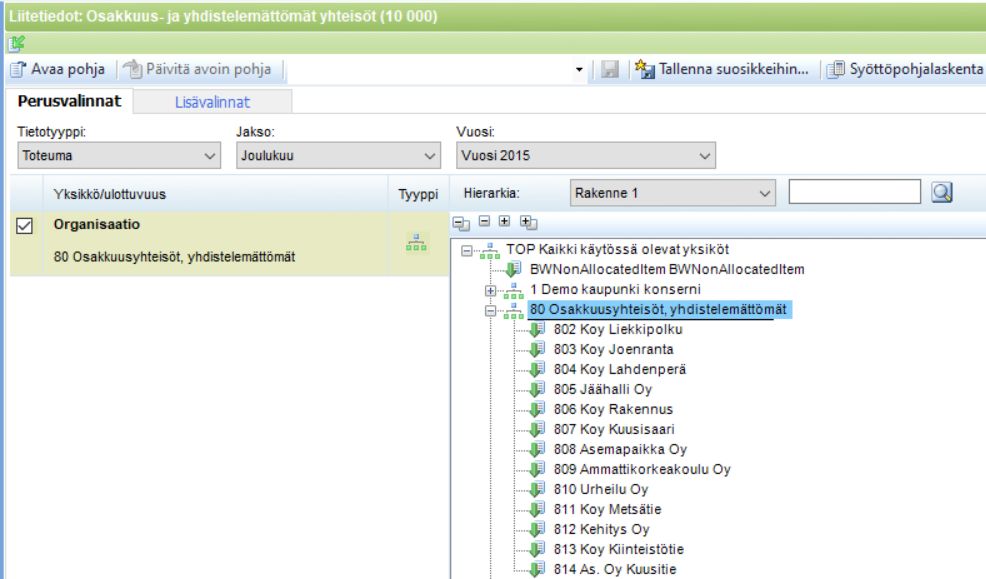Expand the 1 Demo kaupunki konserni node

click(490, 290)
